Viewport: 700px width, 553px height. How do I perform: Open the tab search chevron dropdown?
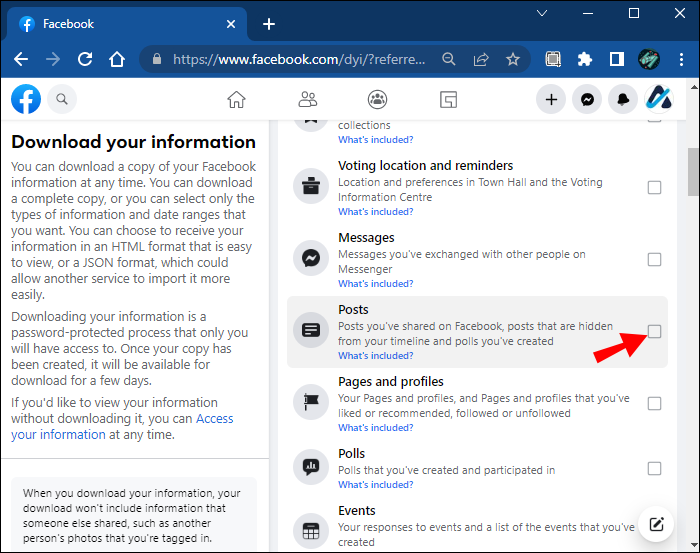pyautogui.click(x=542, y=13)
